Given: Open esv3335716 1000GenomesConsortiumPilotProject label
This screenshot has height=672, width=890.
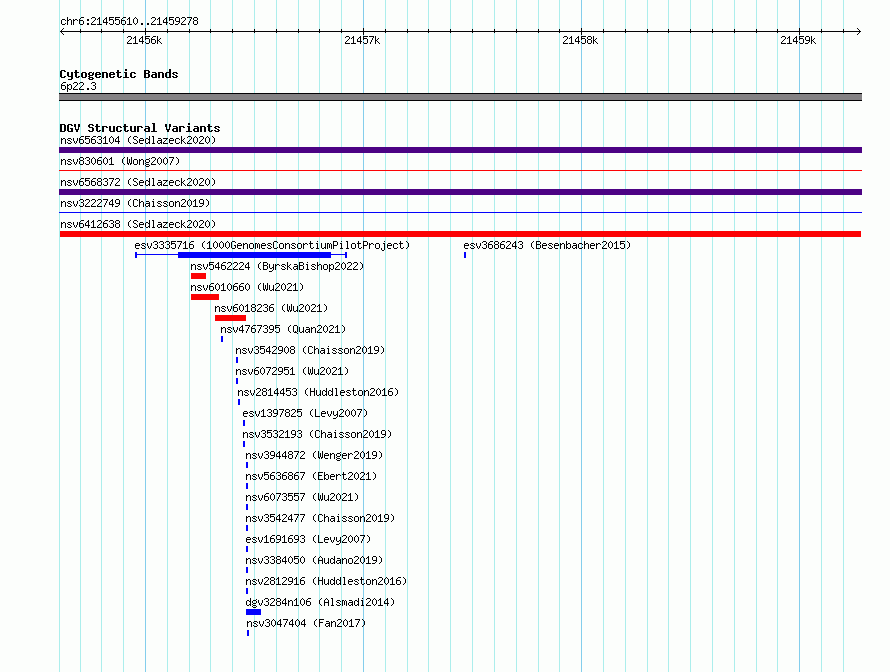Looking at the screenshot, I should (x=272, y=245).
